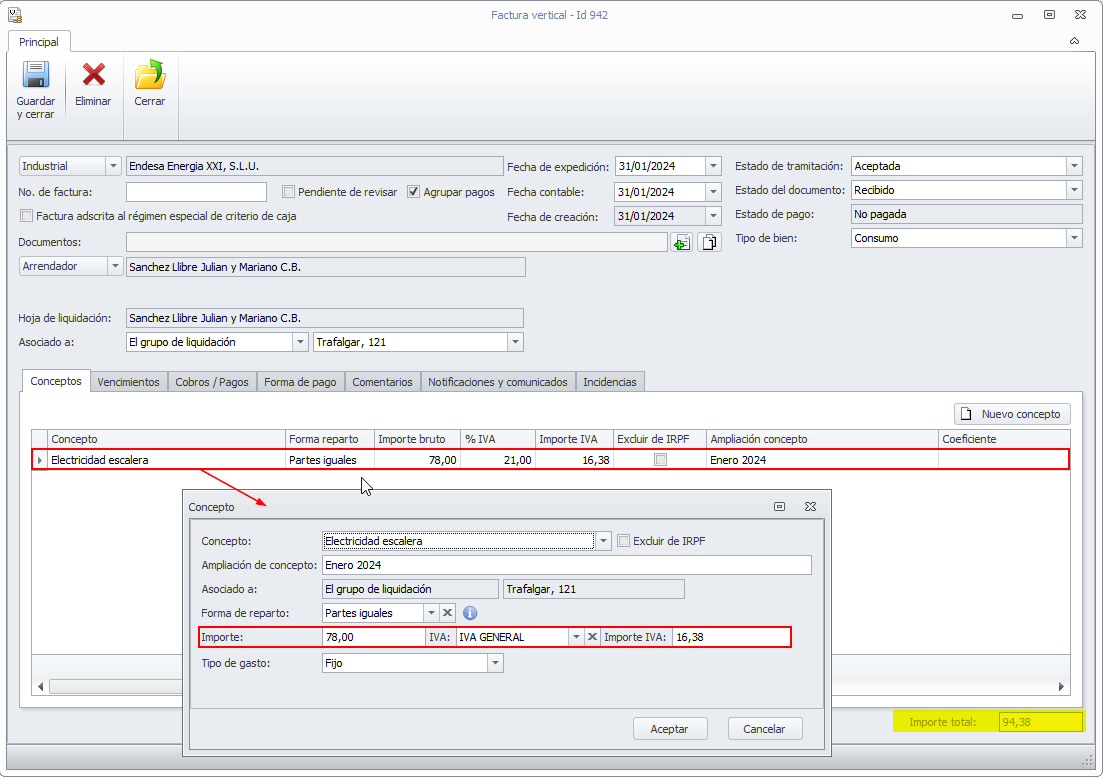1103x777 pixels.
Task: Switch to the Vencimientos tab
Action: 128,382
